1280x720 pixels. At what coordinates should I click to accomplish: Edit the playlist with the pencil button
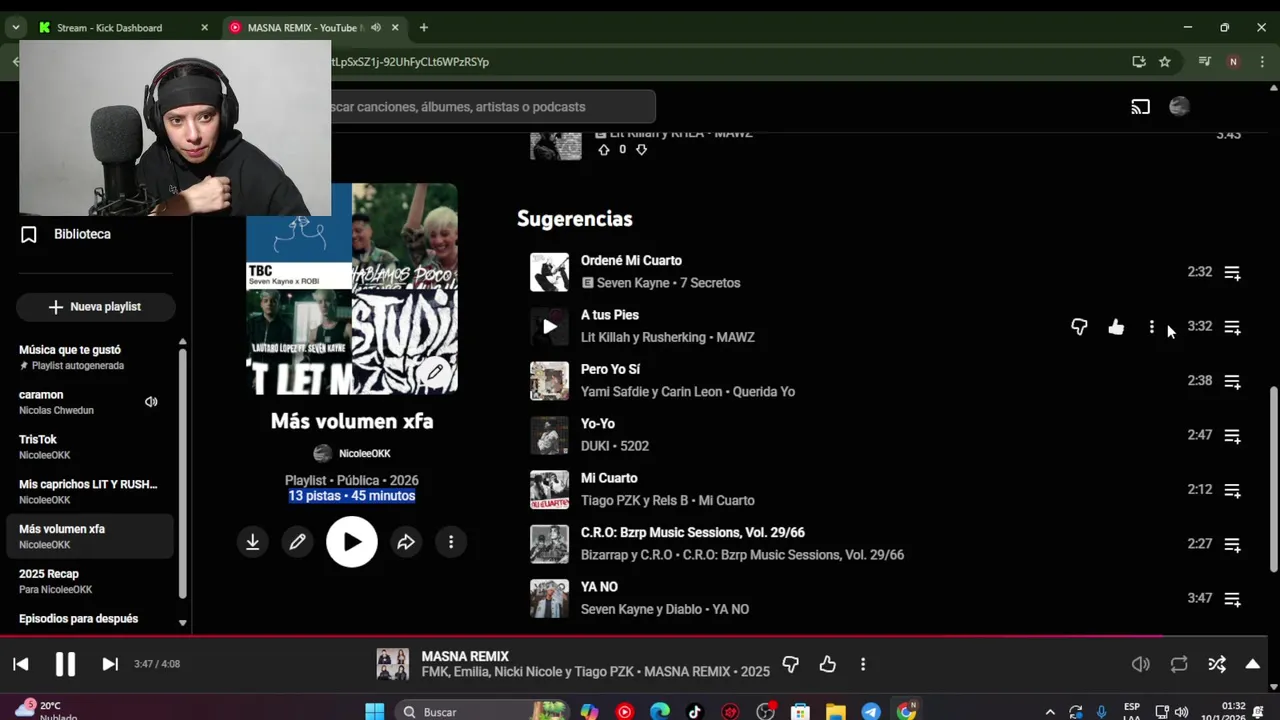tap(298, 542)
